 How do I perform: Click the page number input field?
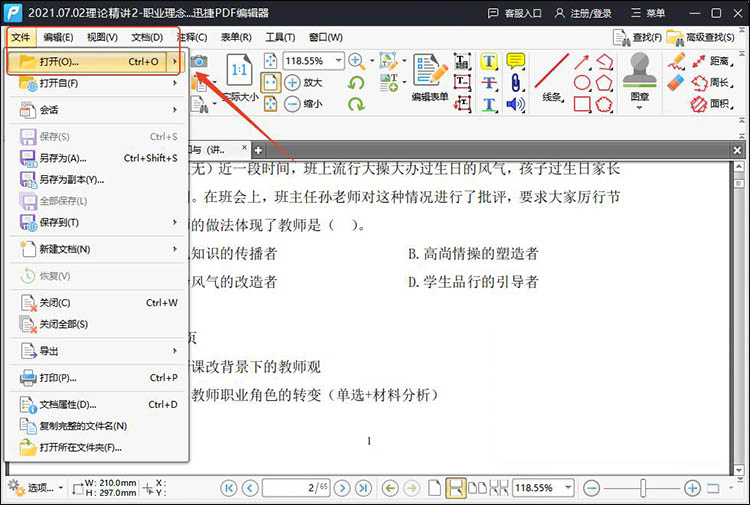pos(296,488)
